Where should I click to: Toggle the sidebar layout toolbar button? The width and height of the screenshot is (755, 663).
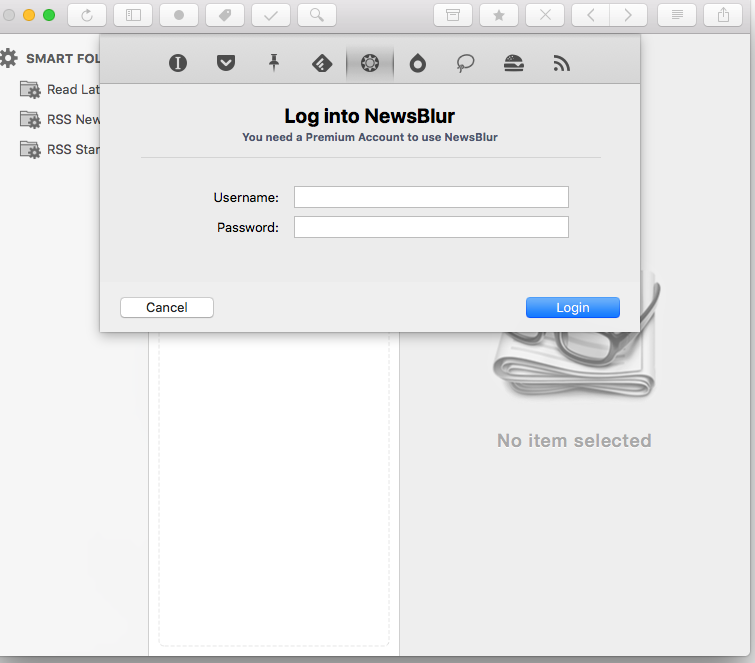(133, 15)
